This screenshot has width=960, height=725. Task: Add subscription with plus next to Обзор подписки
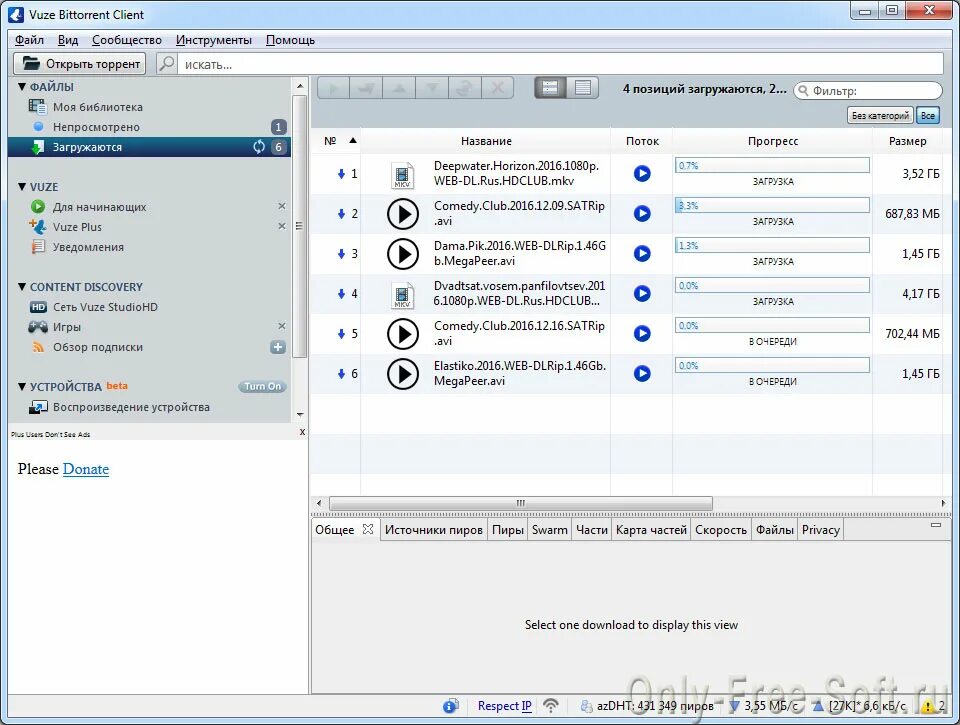(278, 347)
